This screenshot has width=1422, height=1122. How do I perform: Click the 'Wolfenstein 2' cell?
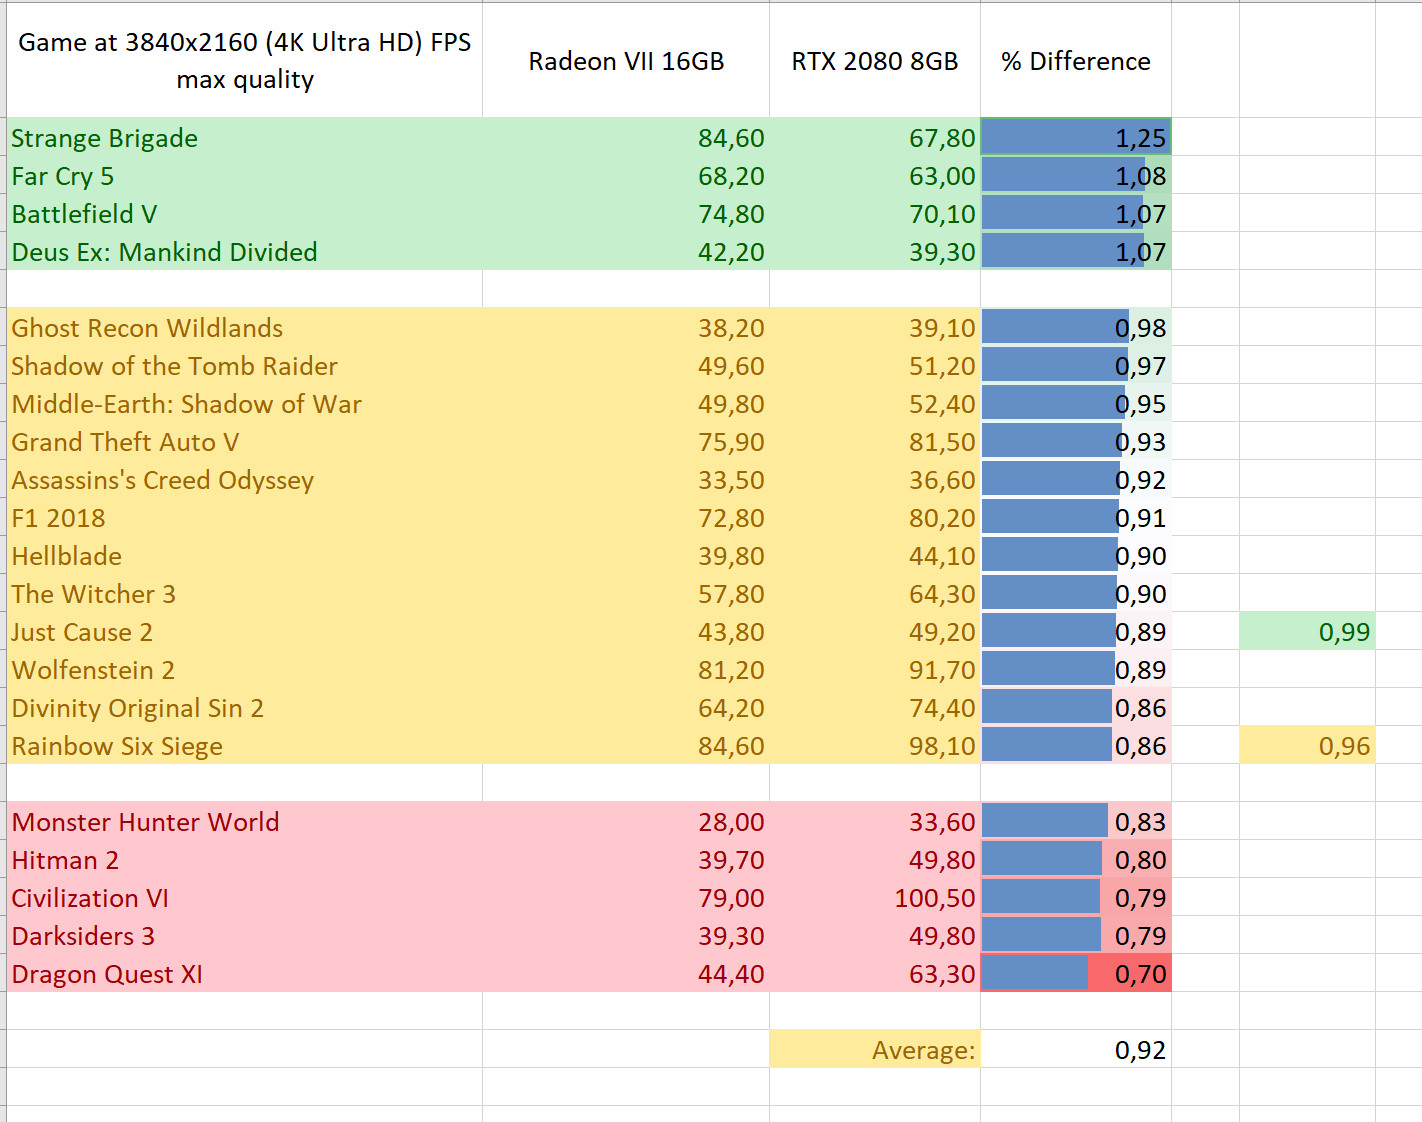(x=245, y=669)
